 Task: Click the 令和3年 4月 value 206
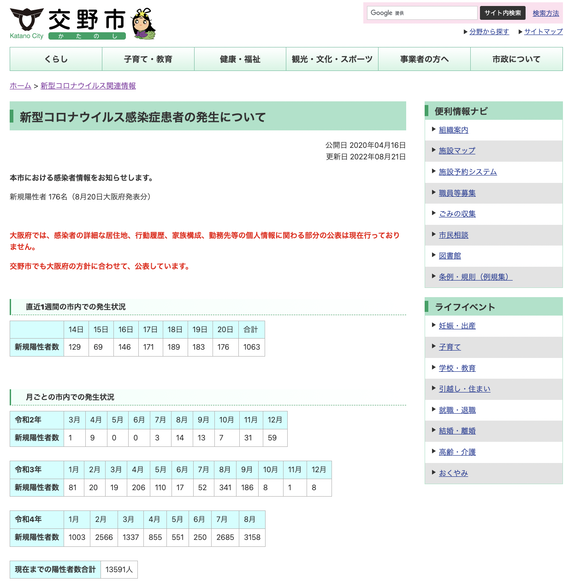tap(138, 487)
